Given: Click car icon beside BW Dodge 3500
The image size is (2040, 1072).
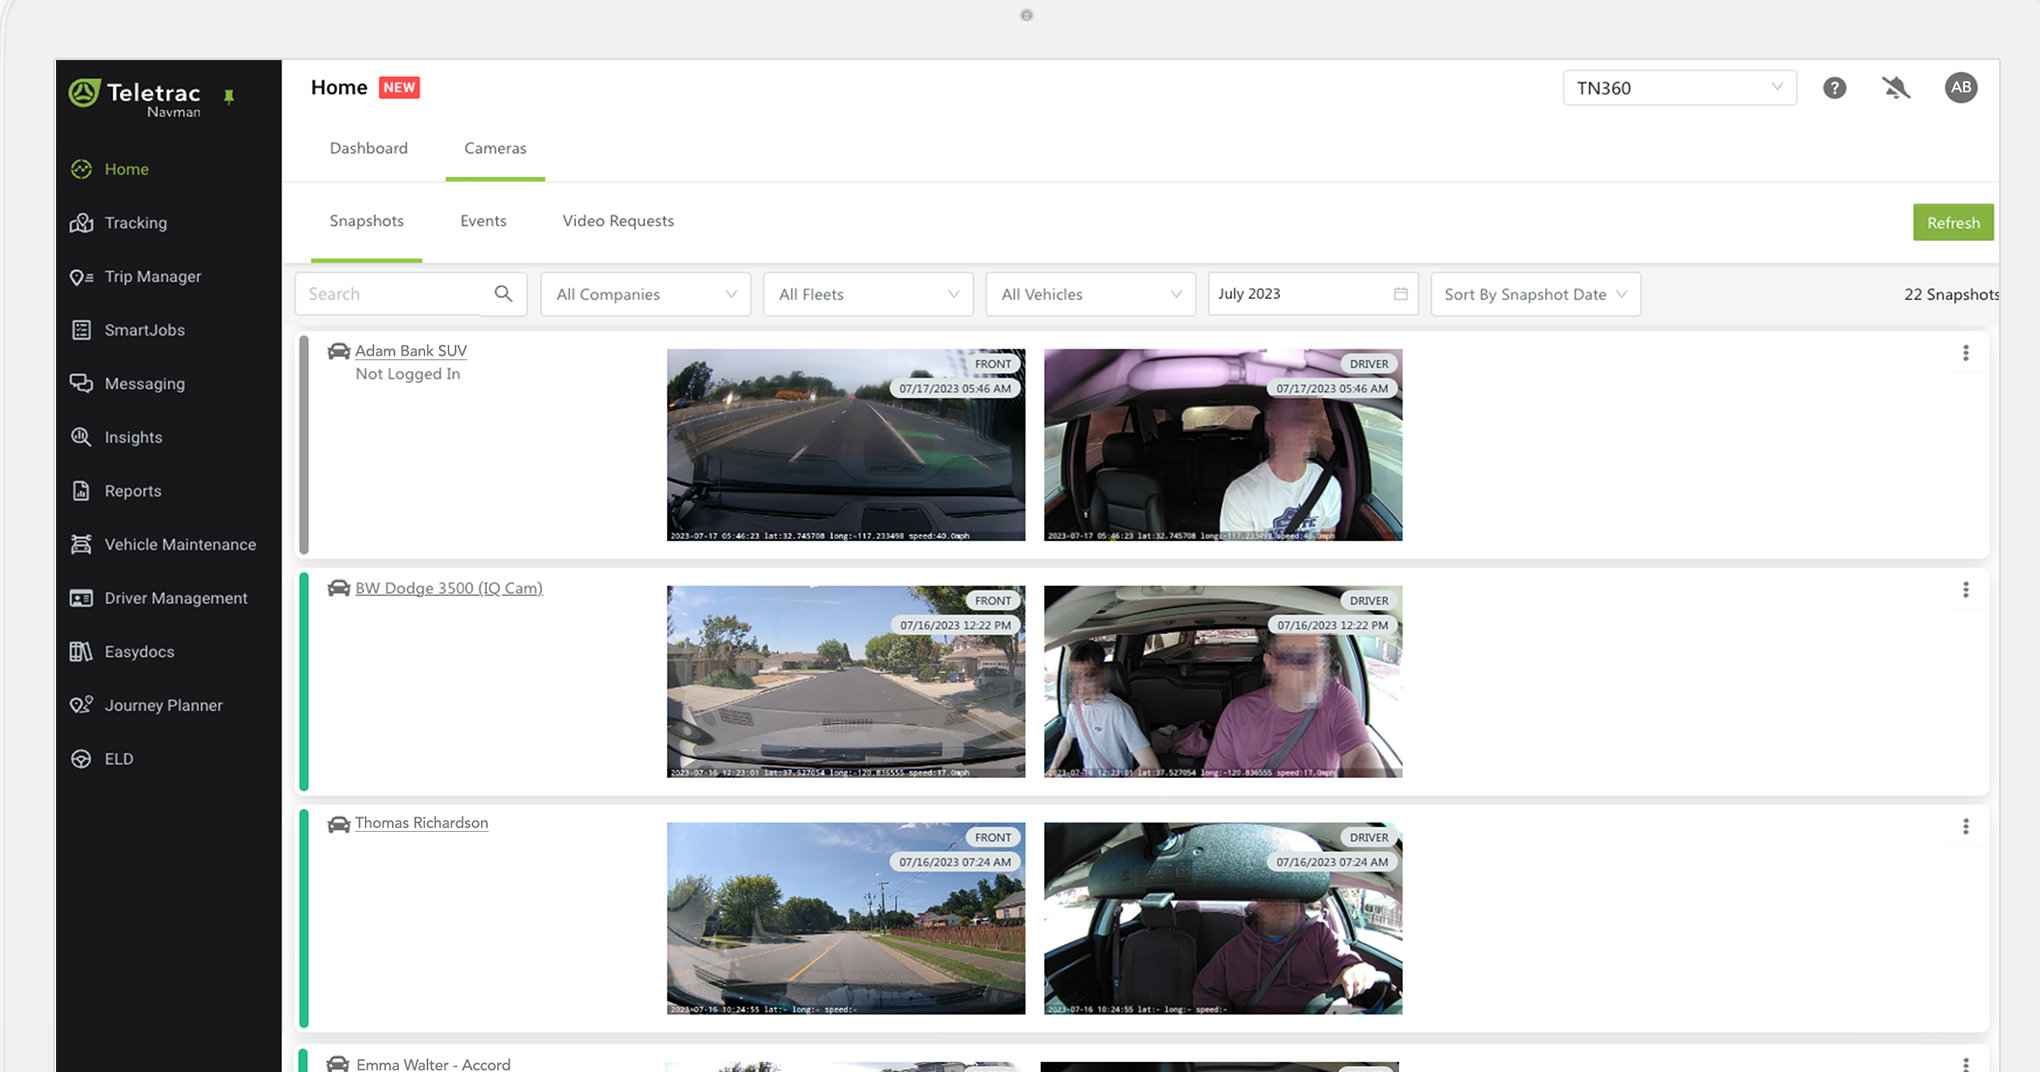Looking at the screenshot, I should pos(339,588).
